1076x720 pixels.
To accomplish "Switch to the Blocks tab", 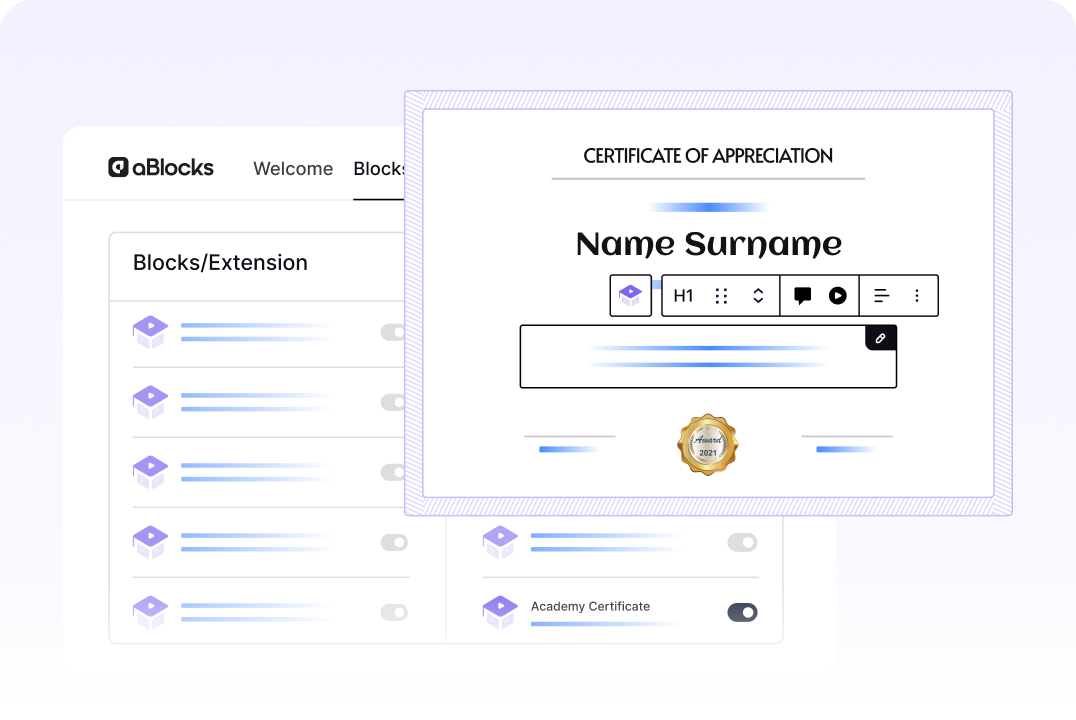I will tap(379, 169).
